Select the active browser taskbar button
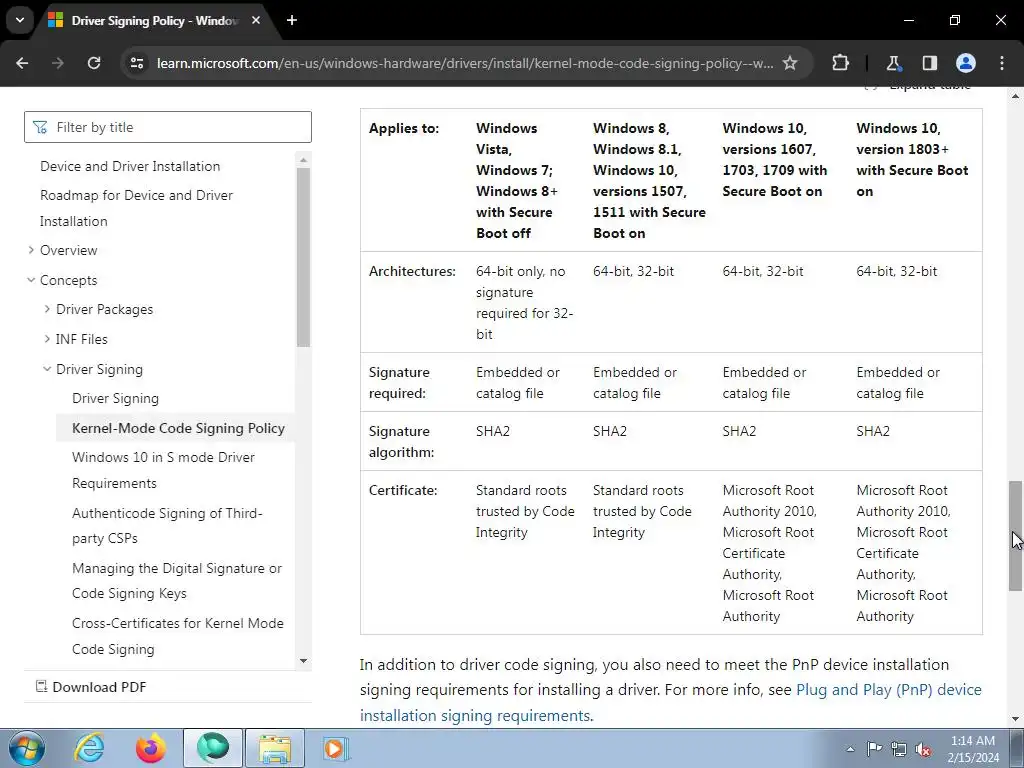This screenshot has height=768, width=1024. [213, 748]
